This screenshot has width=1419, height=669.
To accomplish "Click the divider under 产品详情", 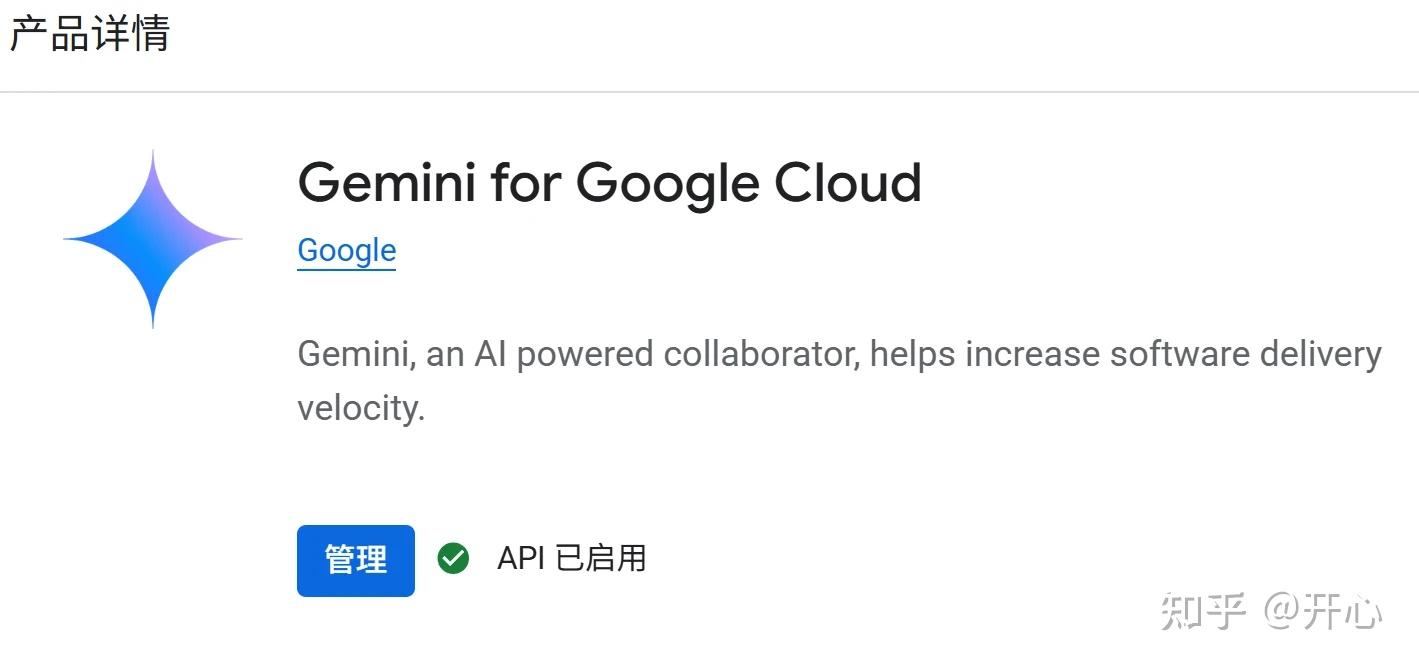I will 709,93.
